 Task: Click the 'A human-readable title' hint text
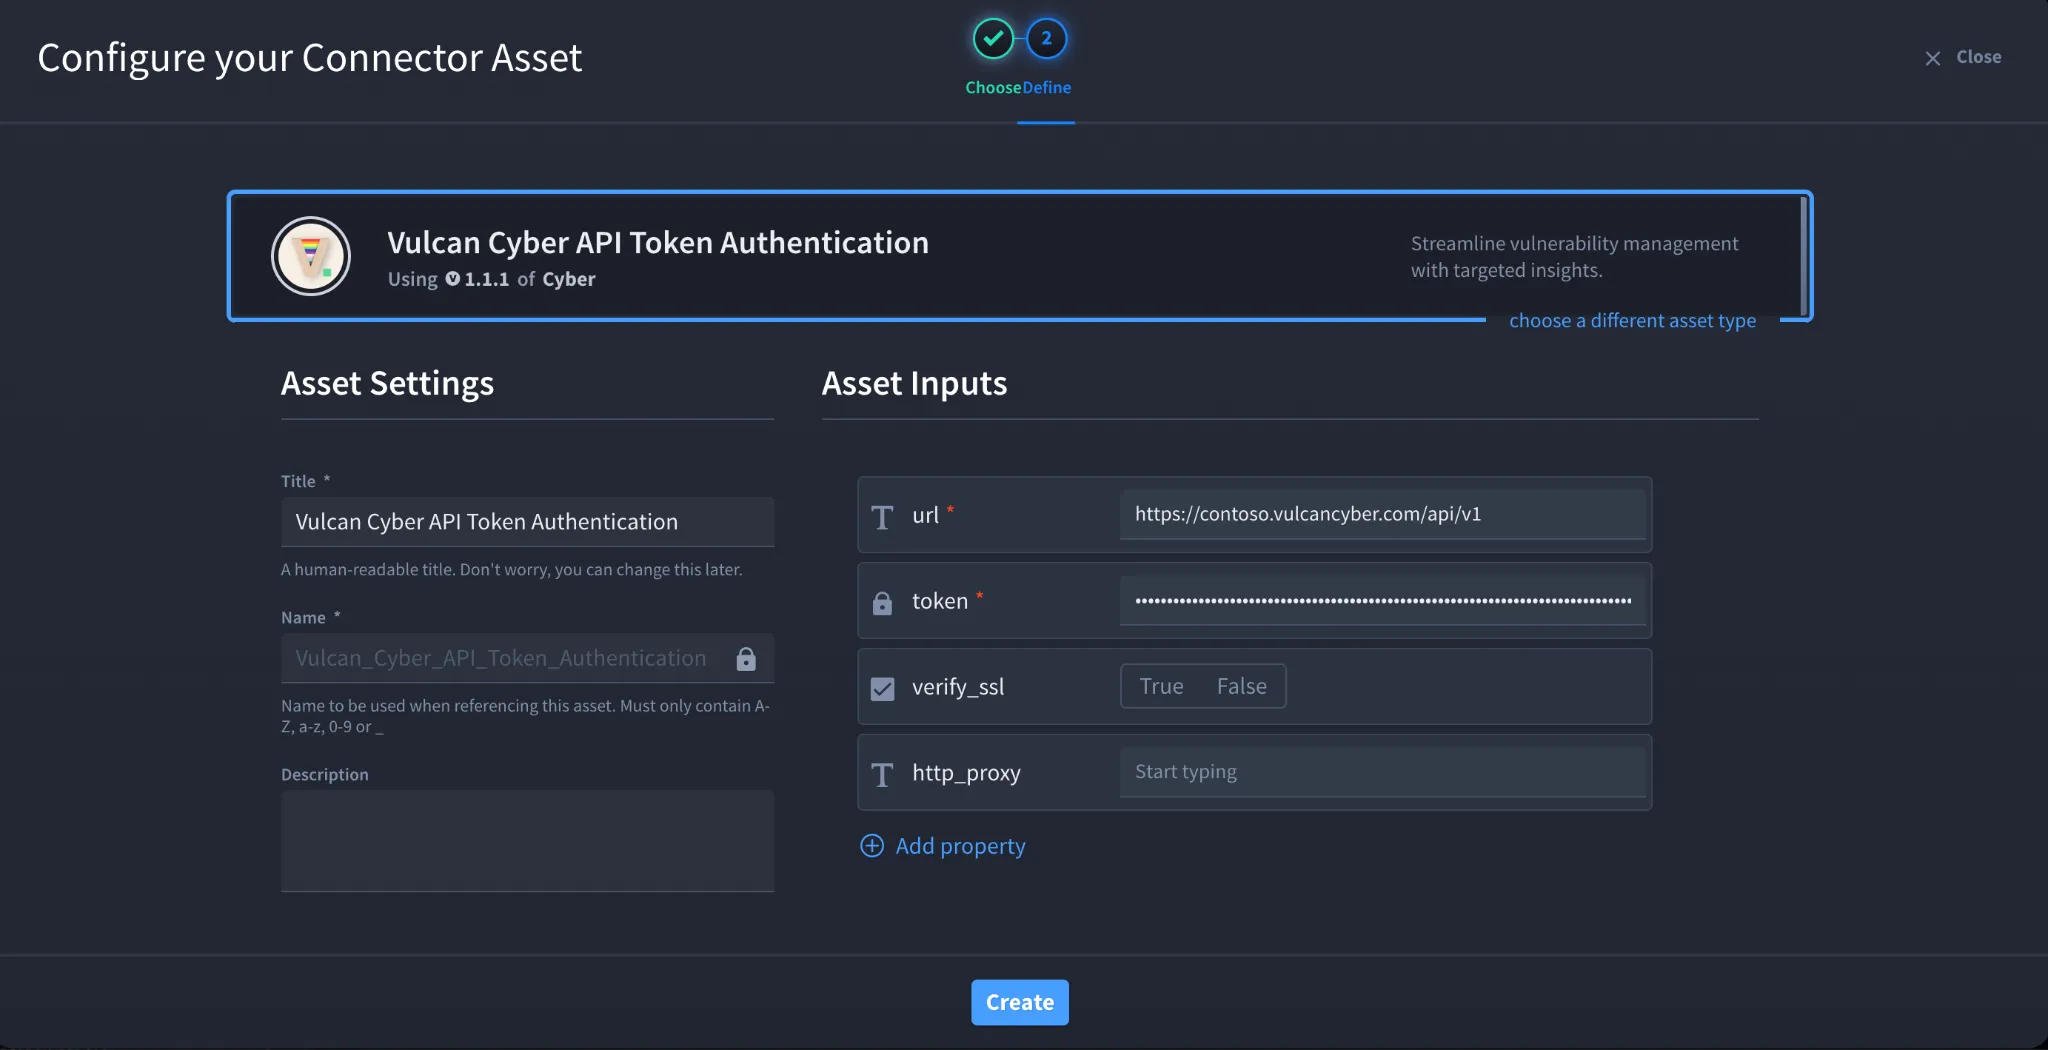[x=511, y=570]
